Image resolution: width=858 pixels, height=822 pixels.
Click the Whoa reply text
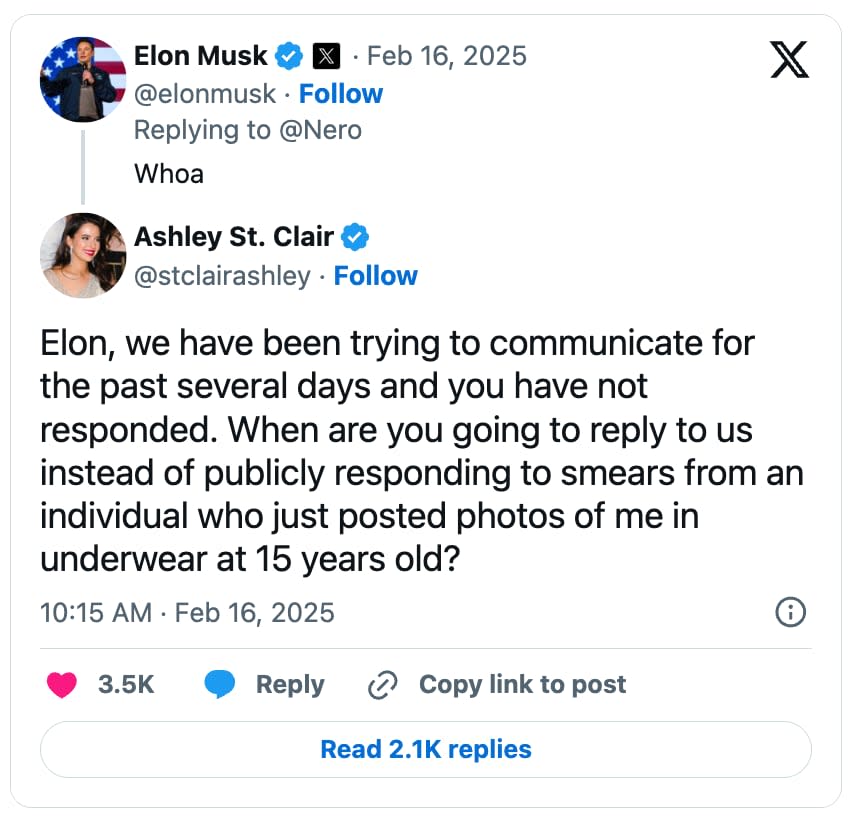(167, 173)
